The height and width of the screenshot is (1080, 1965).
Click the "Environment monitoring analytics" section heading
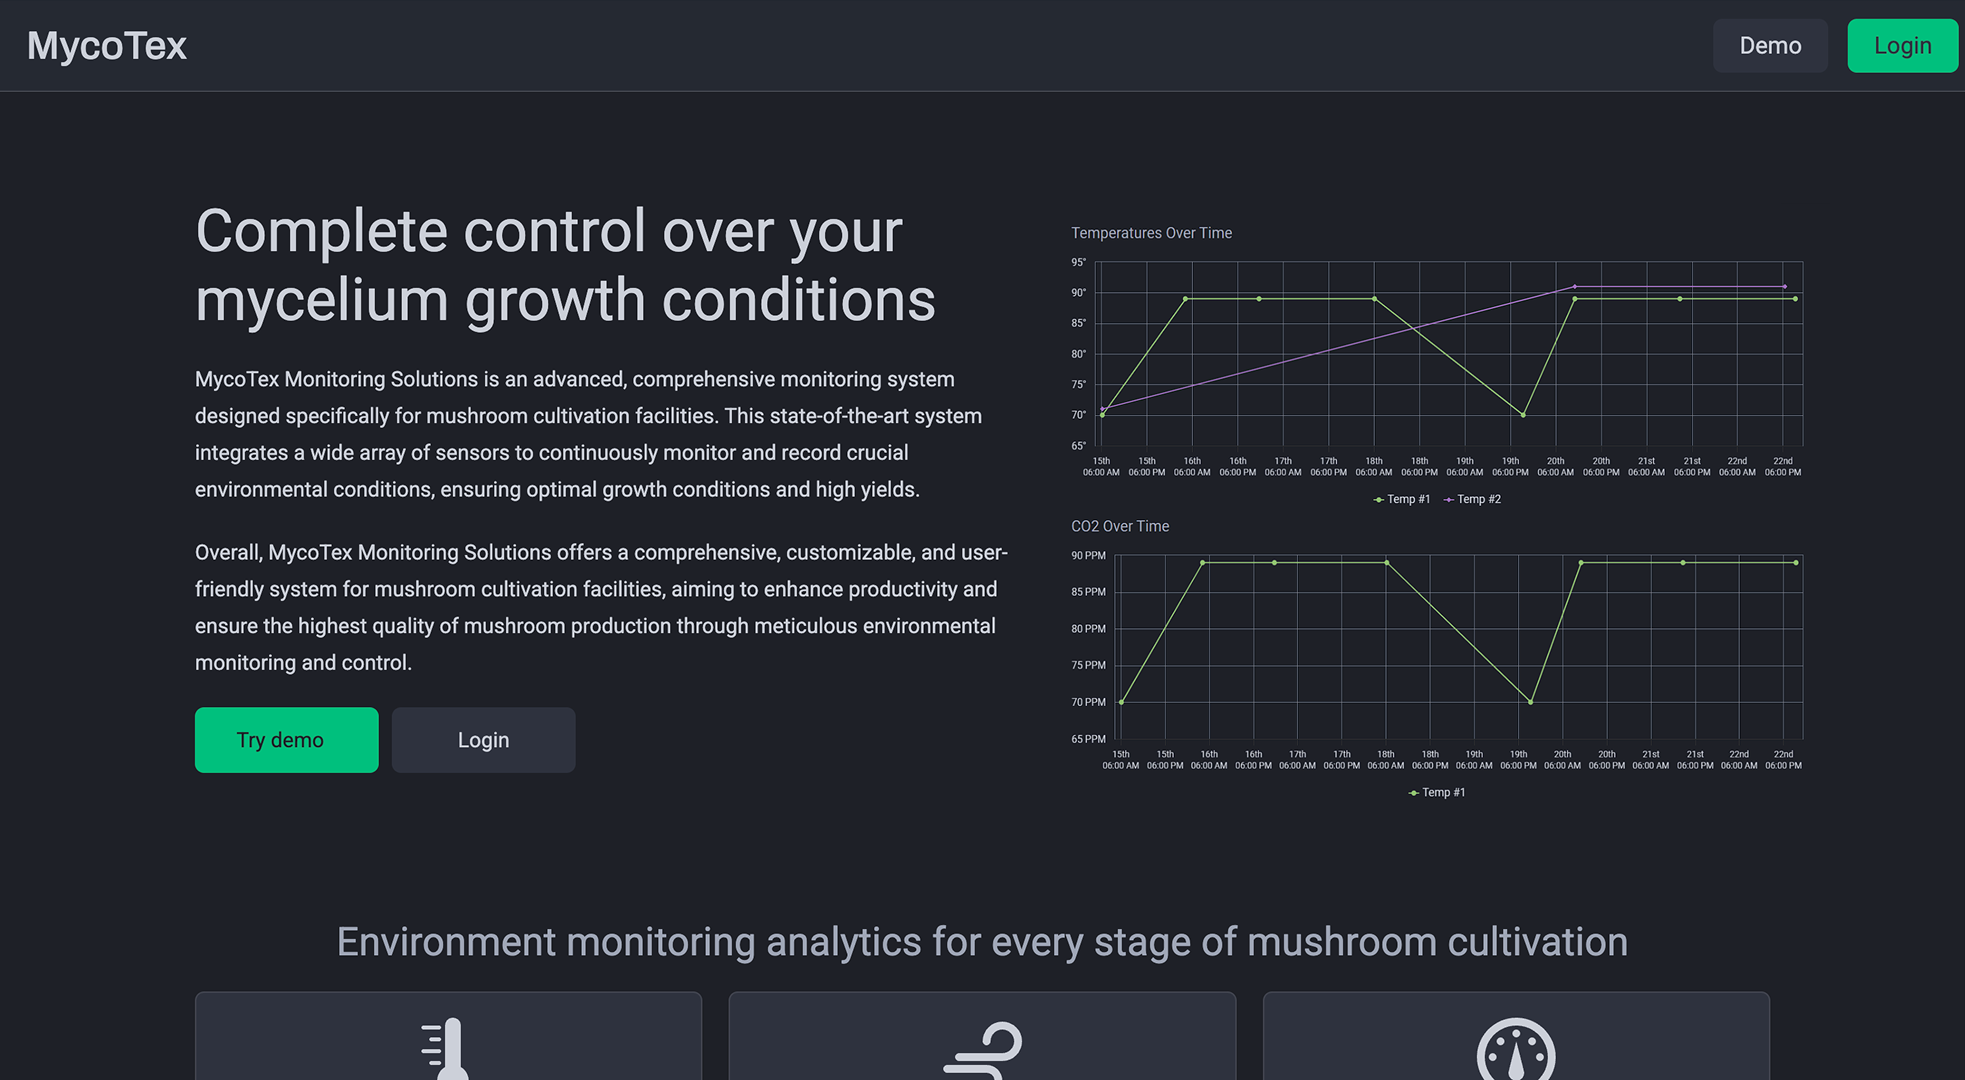pyautogui.click(x=982, y=942)
